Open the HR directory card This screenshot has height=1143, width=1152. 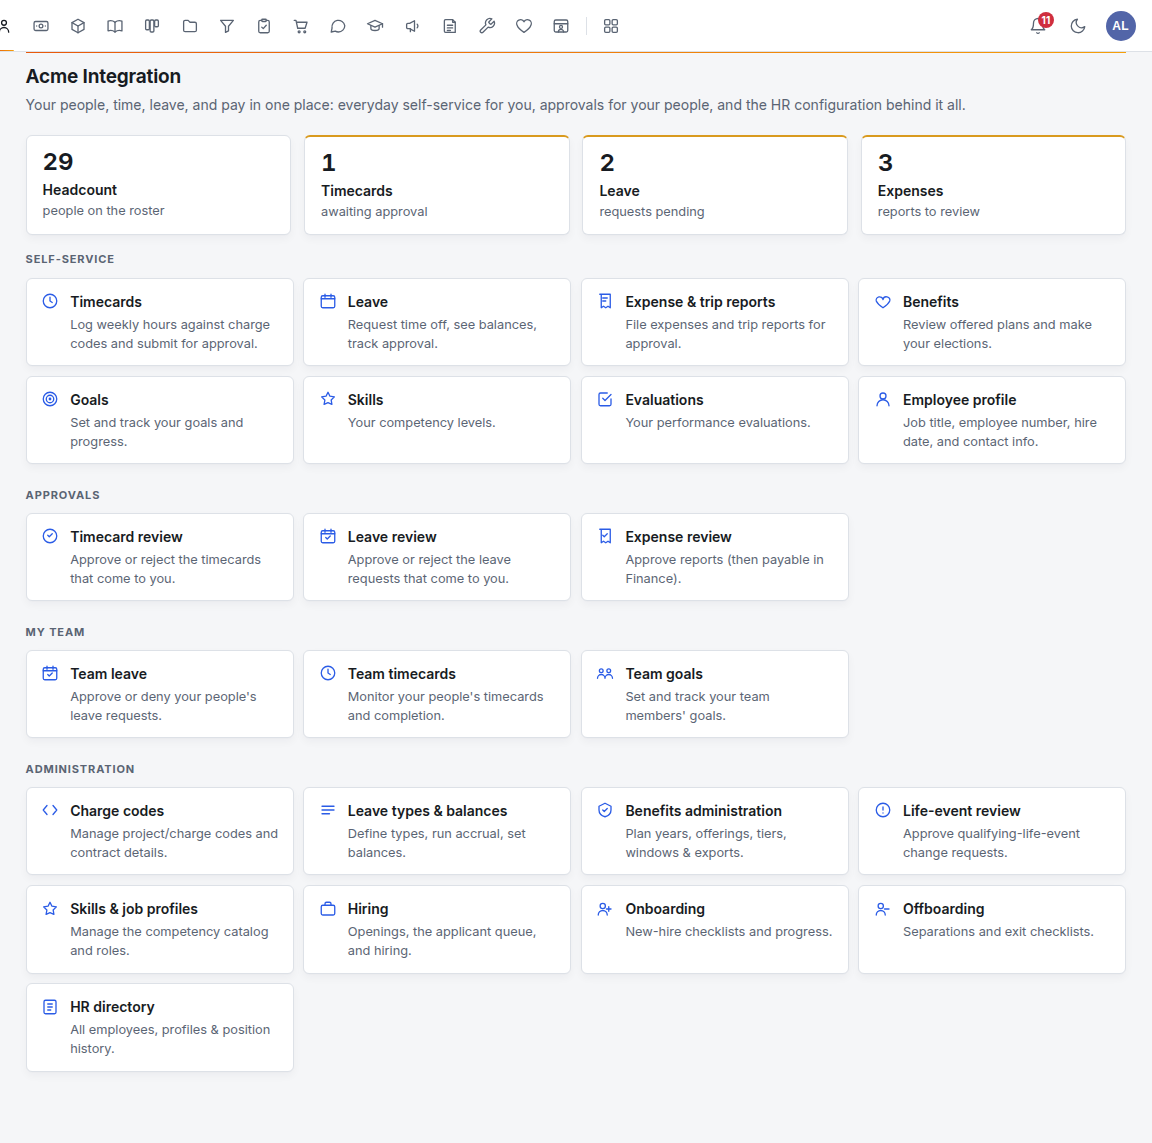tap(159, 1028)
